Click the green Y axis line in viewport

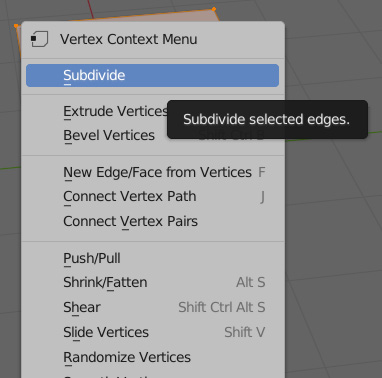pos(10,168)
